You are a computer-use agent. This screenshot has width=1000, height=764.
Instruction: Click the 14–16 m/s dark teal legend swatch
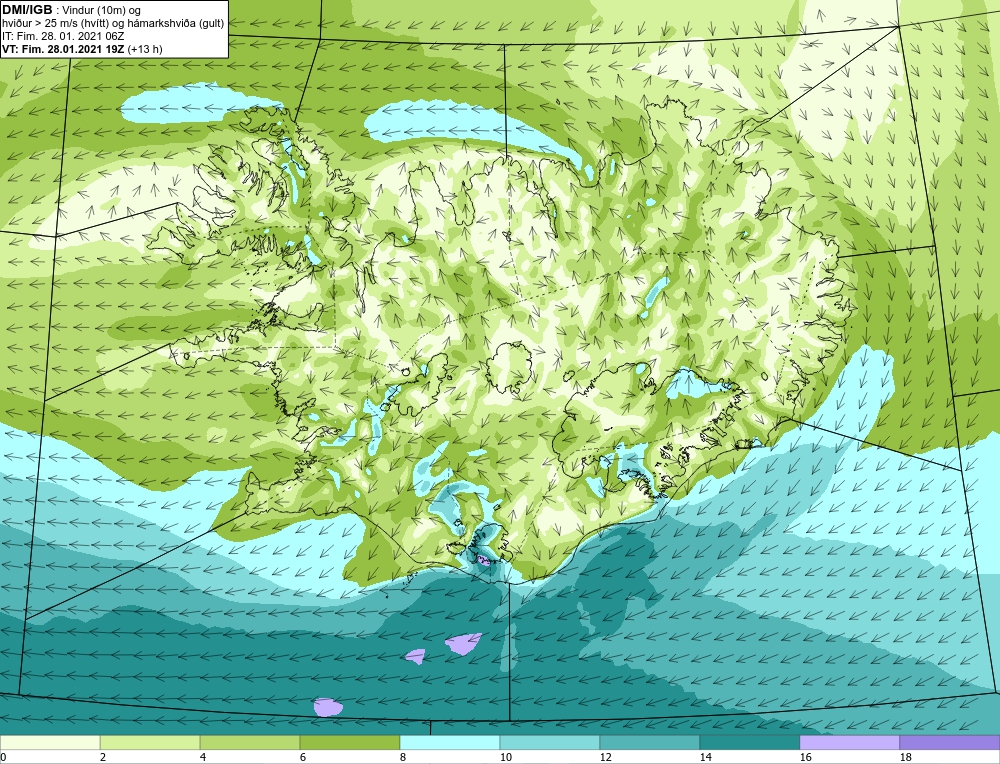pos(750,743)
